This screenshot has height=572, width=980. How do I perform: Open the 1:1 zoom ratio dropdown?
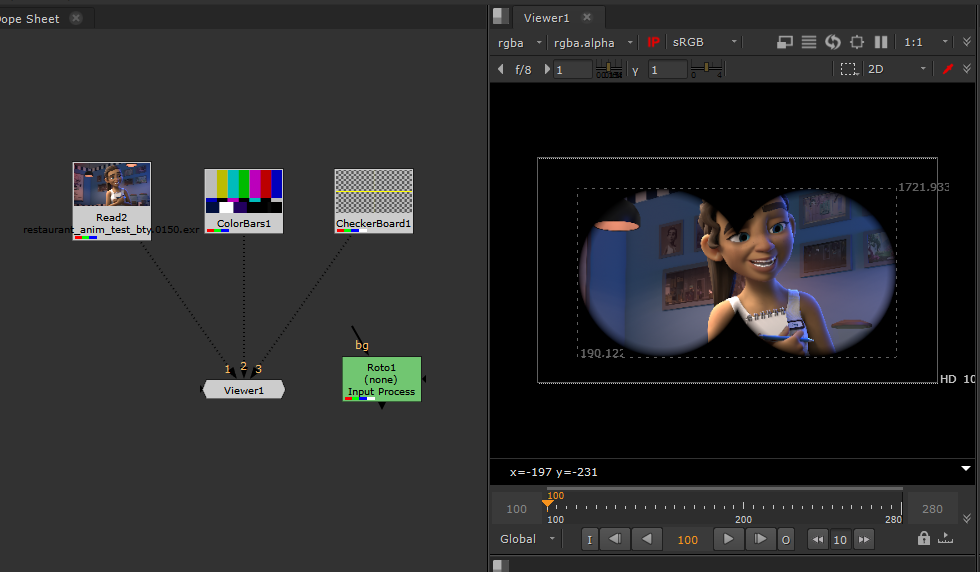[x=926, y=42]
